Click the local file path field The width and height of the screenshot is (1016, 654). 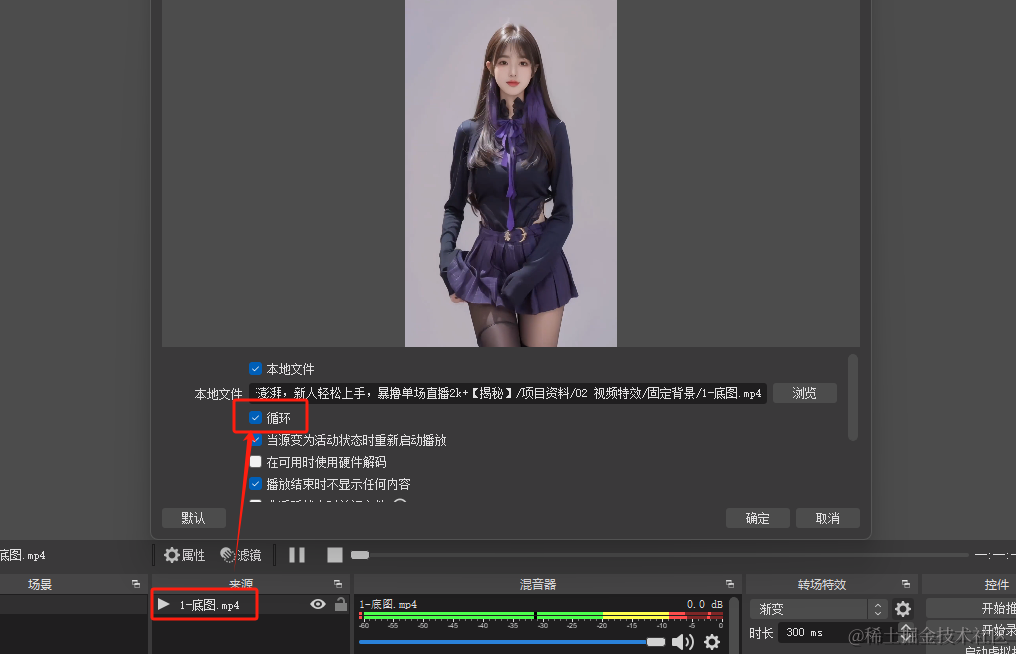[x=508, y=393]
